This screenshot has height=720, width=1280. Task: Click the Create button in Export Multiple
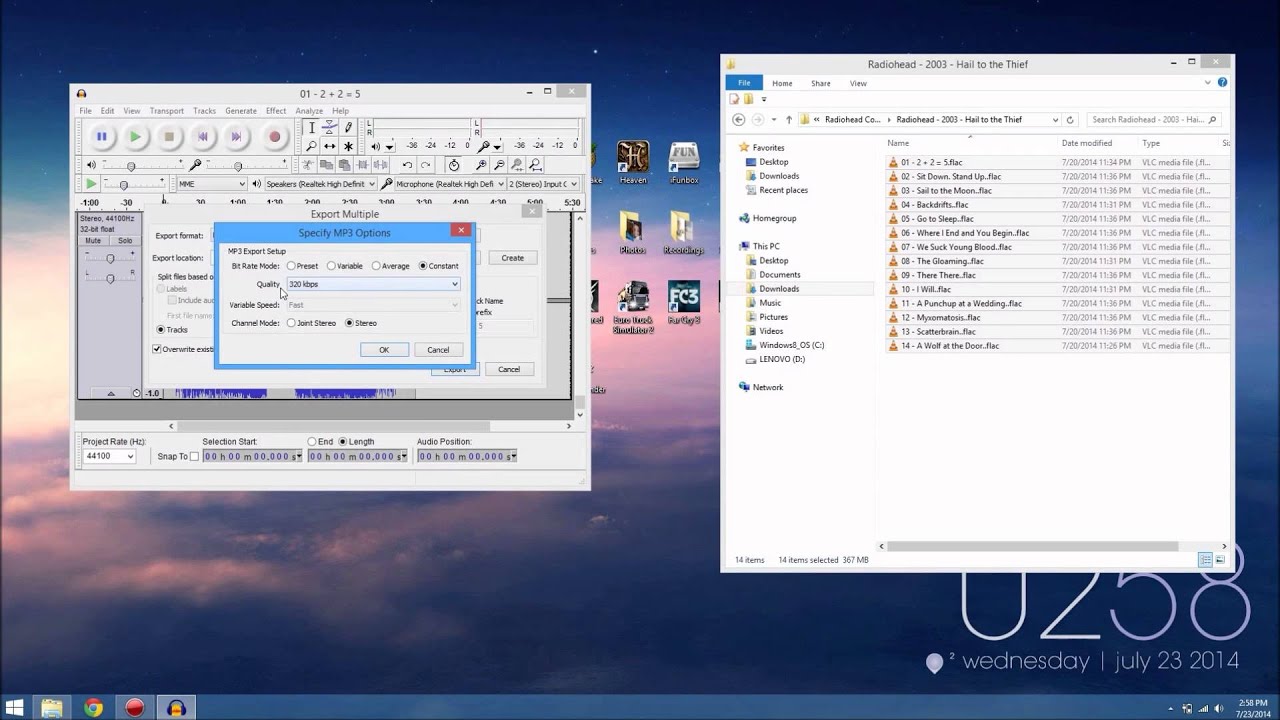pos(512,258)
